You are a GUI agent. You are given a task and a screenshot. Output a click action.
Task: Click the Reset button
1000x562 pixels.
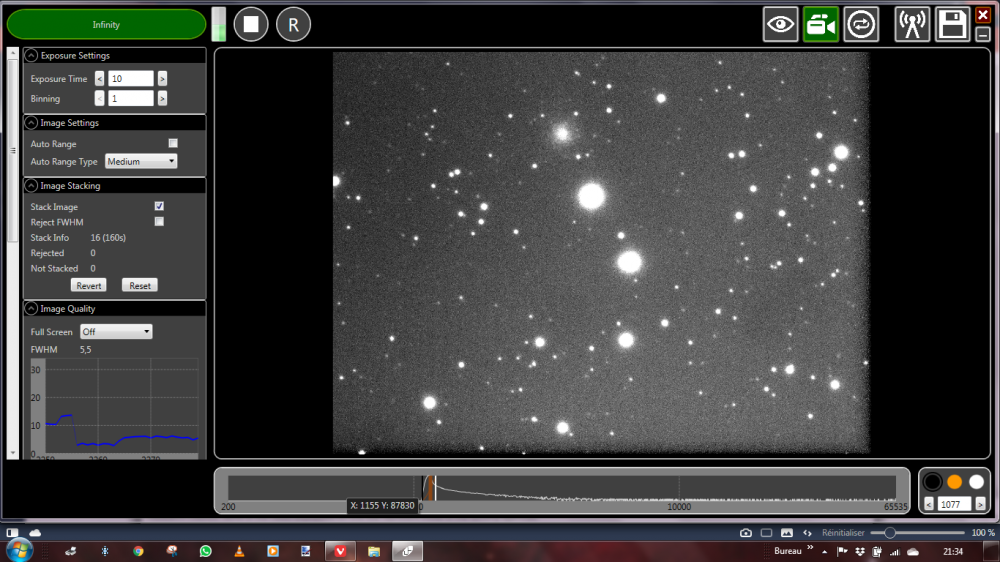pyautogui.click(x=140, y=286)
